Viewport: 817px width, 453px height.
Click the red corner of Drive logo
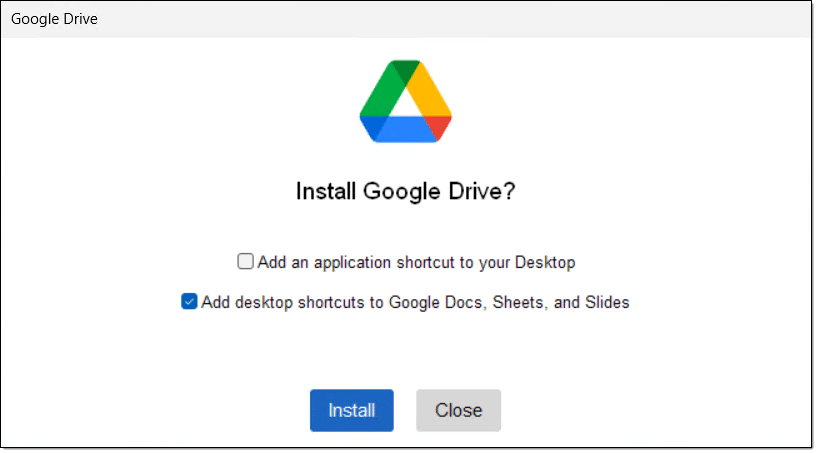[x=440, y=126]
